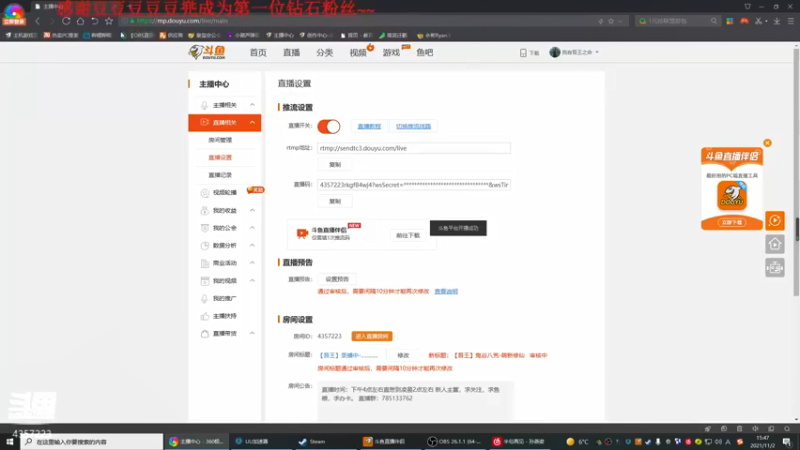The height and width of the screenshot is (450, 800).
Task: Go to 首页 in the top navigation
Action: pos(258,53)
